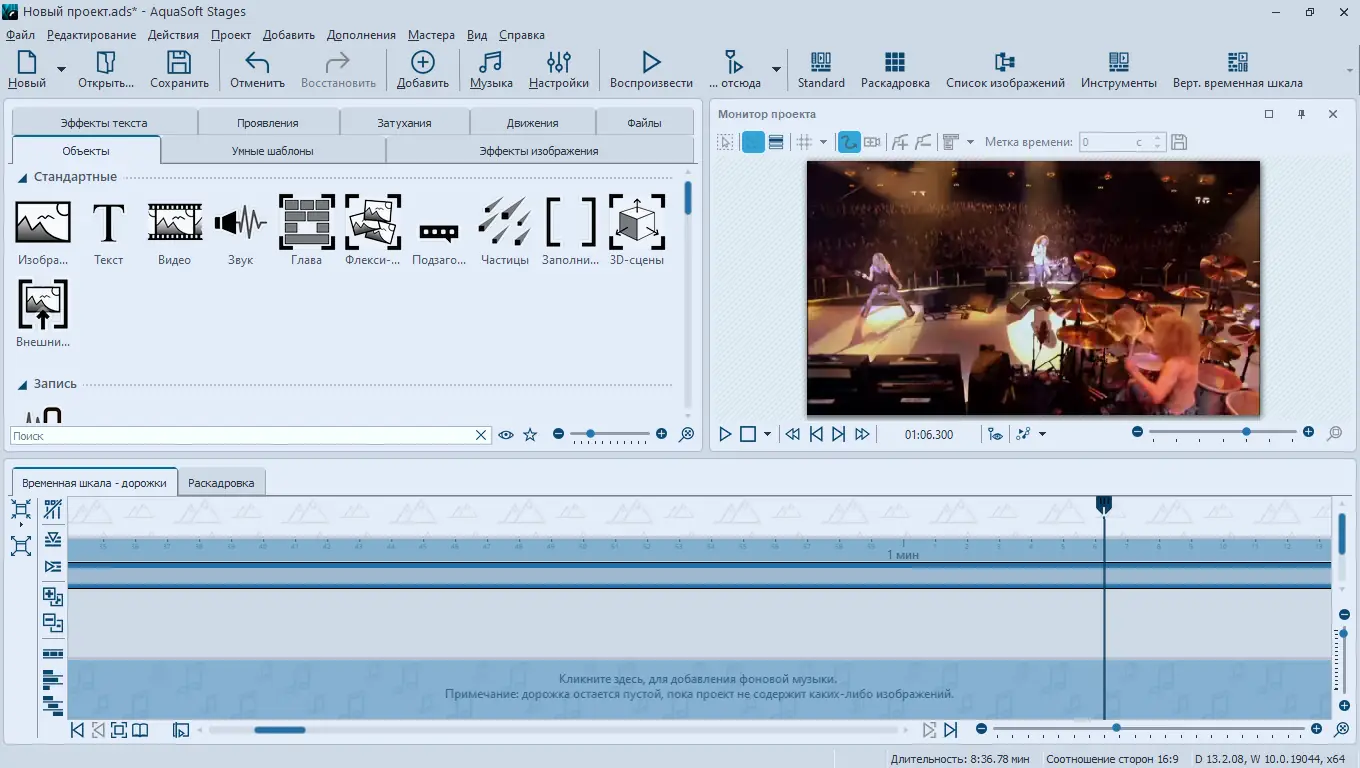Switch to the Раскадровка layout in toolbar
Screen dimensions: 1360x768
895,70
